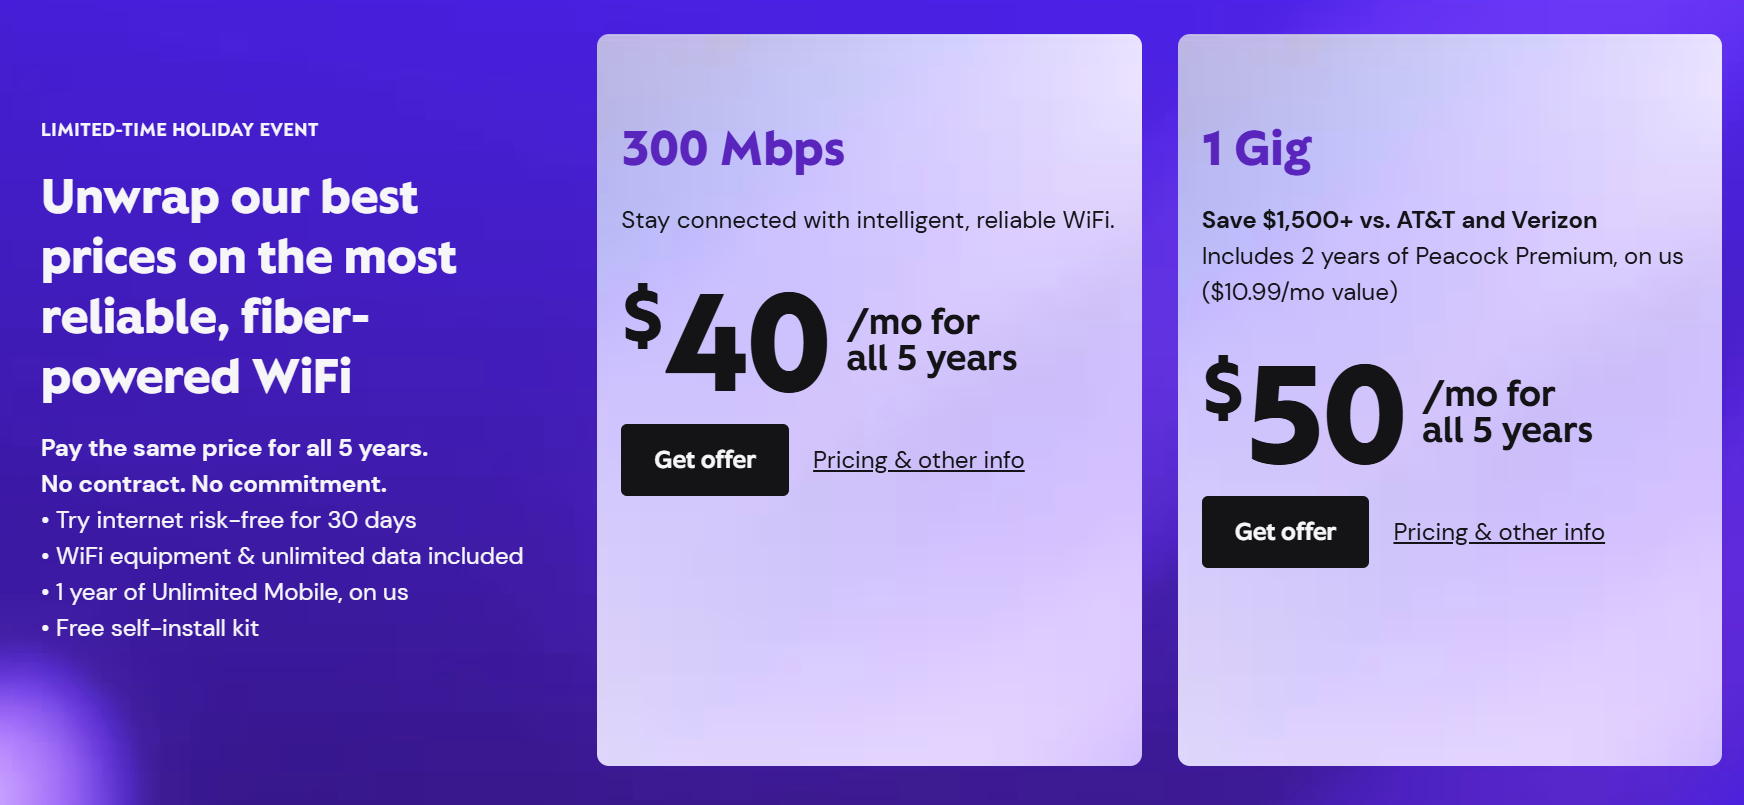Screen dimensions: 1744x805
Task: Click the $40 price figure
Action: (727, 340)
